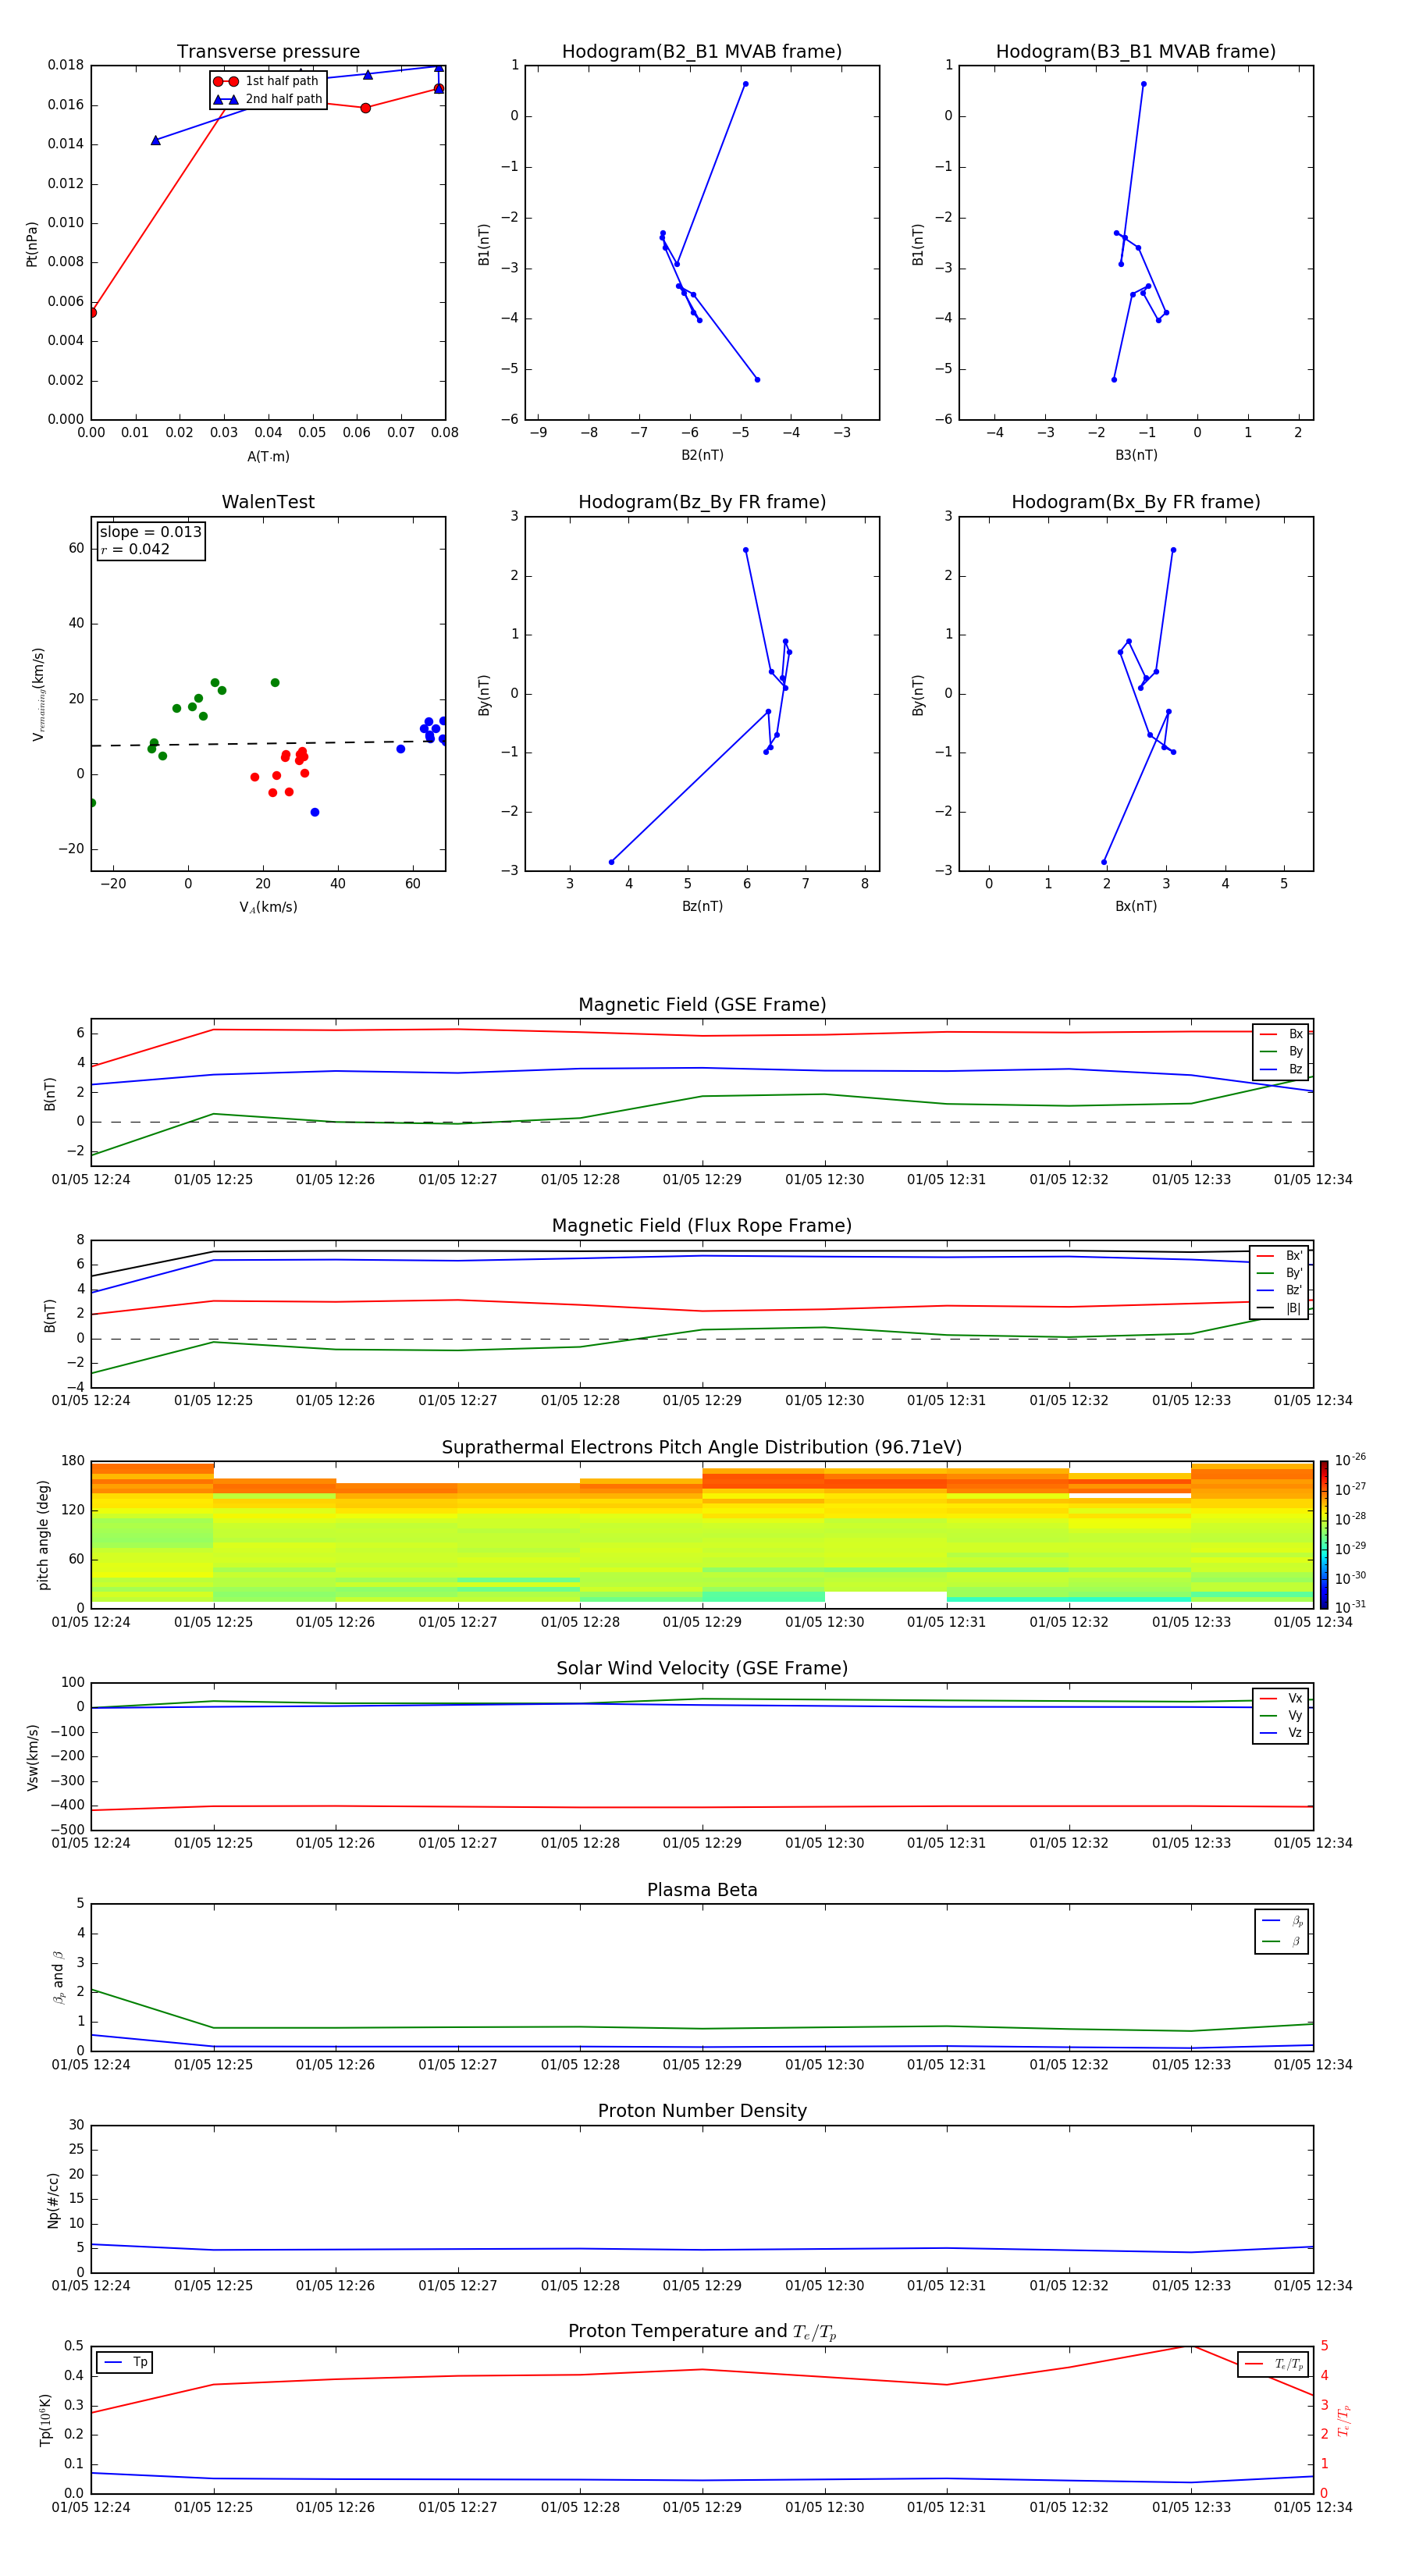Select the 'Vy' legend entry
The height and width of the screenshot is (2576, 1405).
[x=1281, y=1716]
